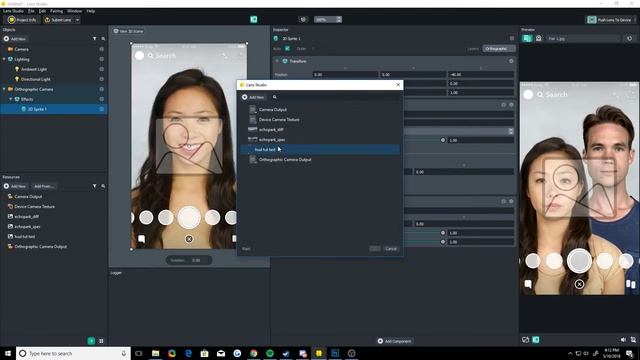Open the Project Info button
Viewport: 640px width, 360px height.
coord(22,20)
